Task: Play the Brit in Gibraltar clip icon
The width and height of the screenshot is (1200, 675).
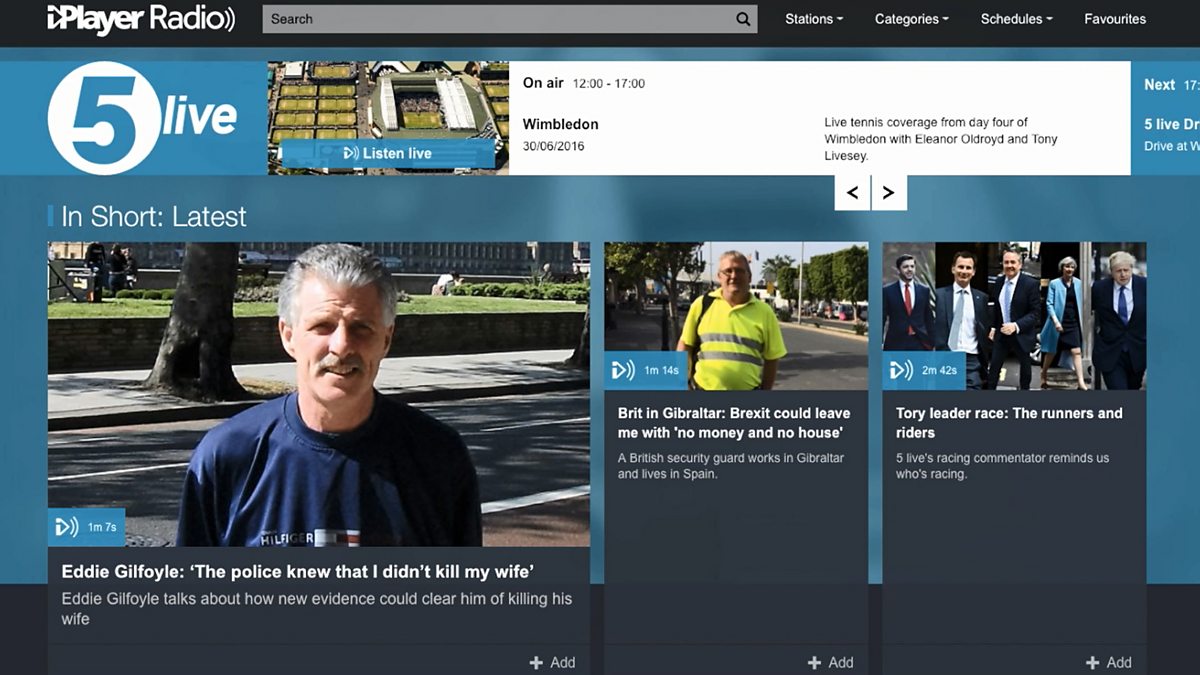Action: coord(624,371)
